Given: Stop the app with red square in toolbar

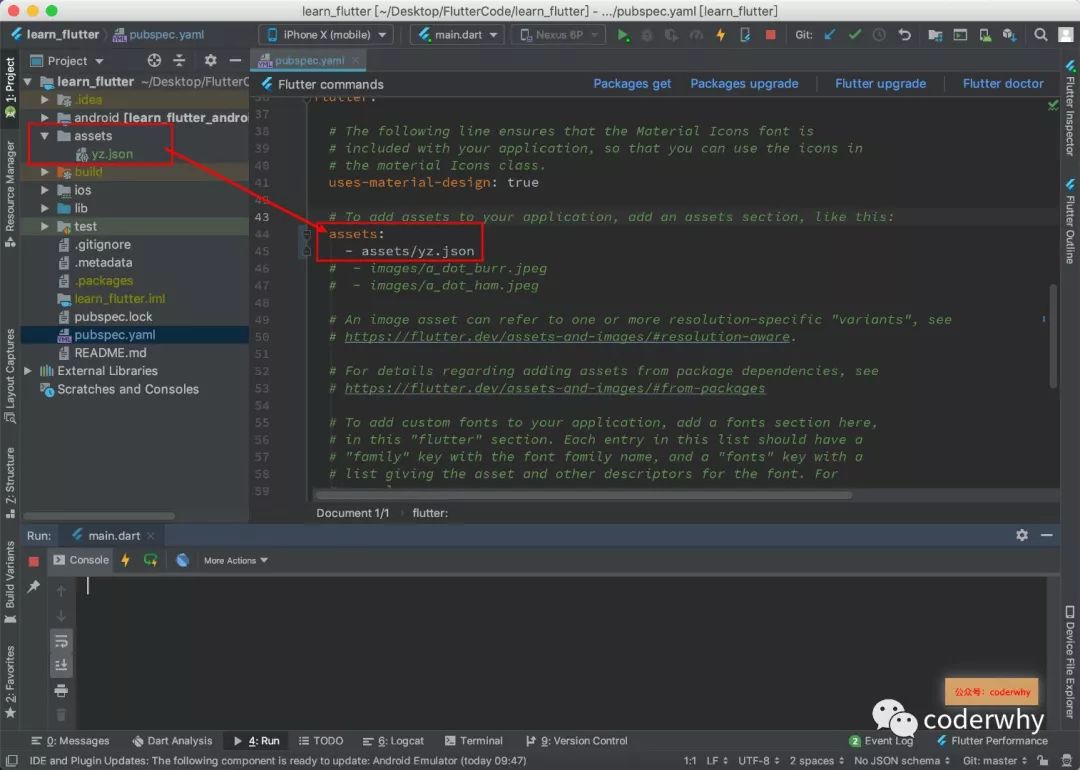Looking at the screenshot, I should coord(771,34).
